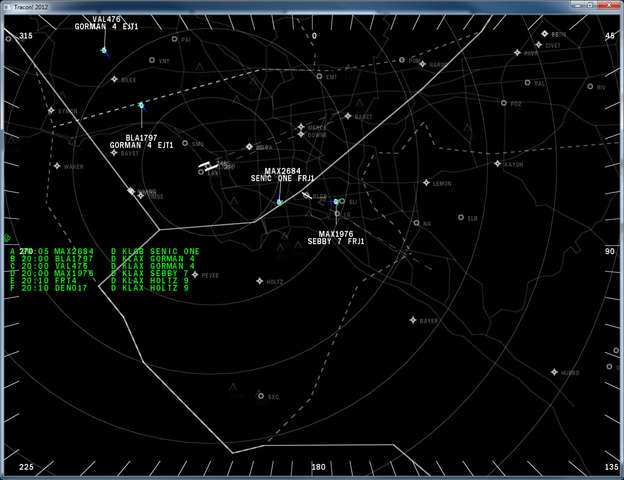
Task: Click the 135 compass bearing label
Action: (612, 467)
